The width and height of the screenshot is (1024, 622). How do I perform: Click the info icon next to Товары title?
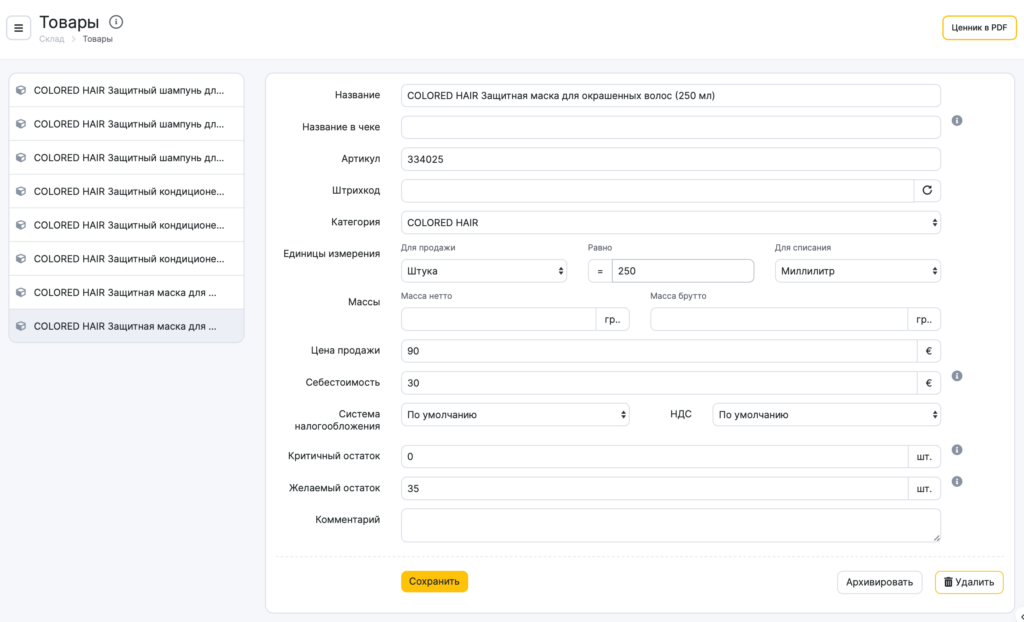(x=116, y=22)
